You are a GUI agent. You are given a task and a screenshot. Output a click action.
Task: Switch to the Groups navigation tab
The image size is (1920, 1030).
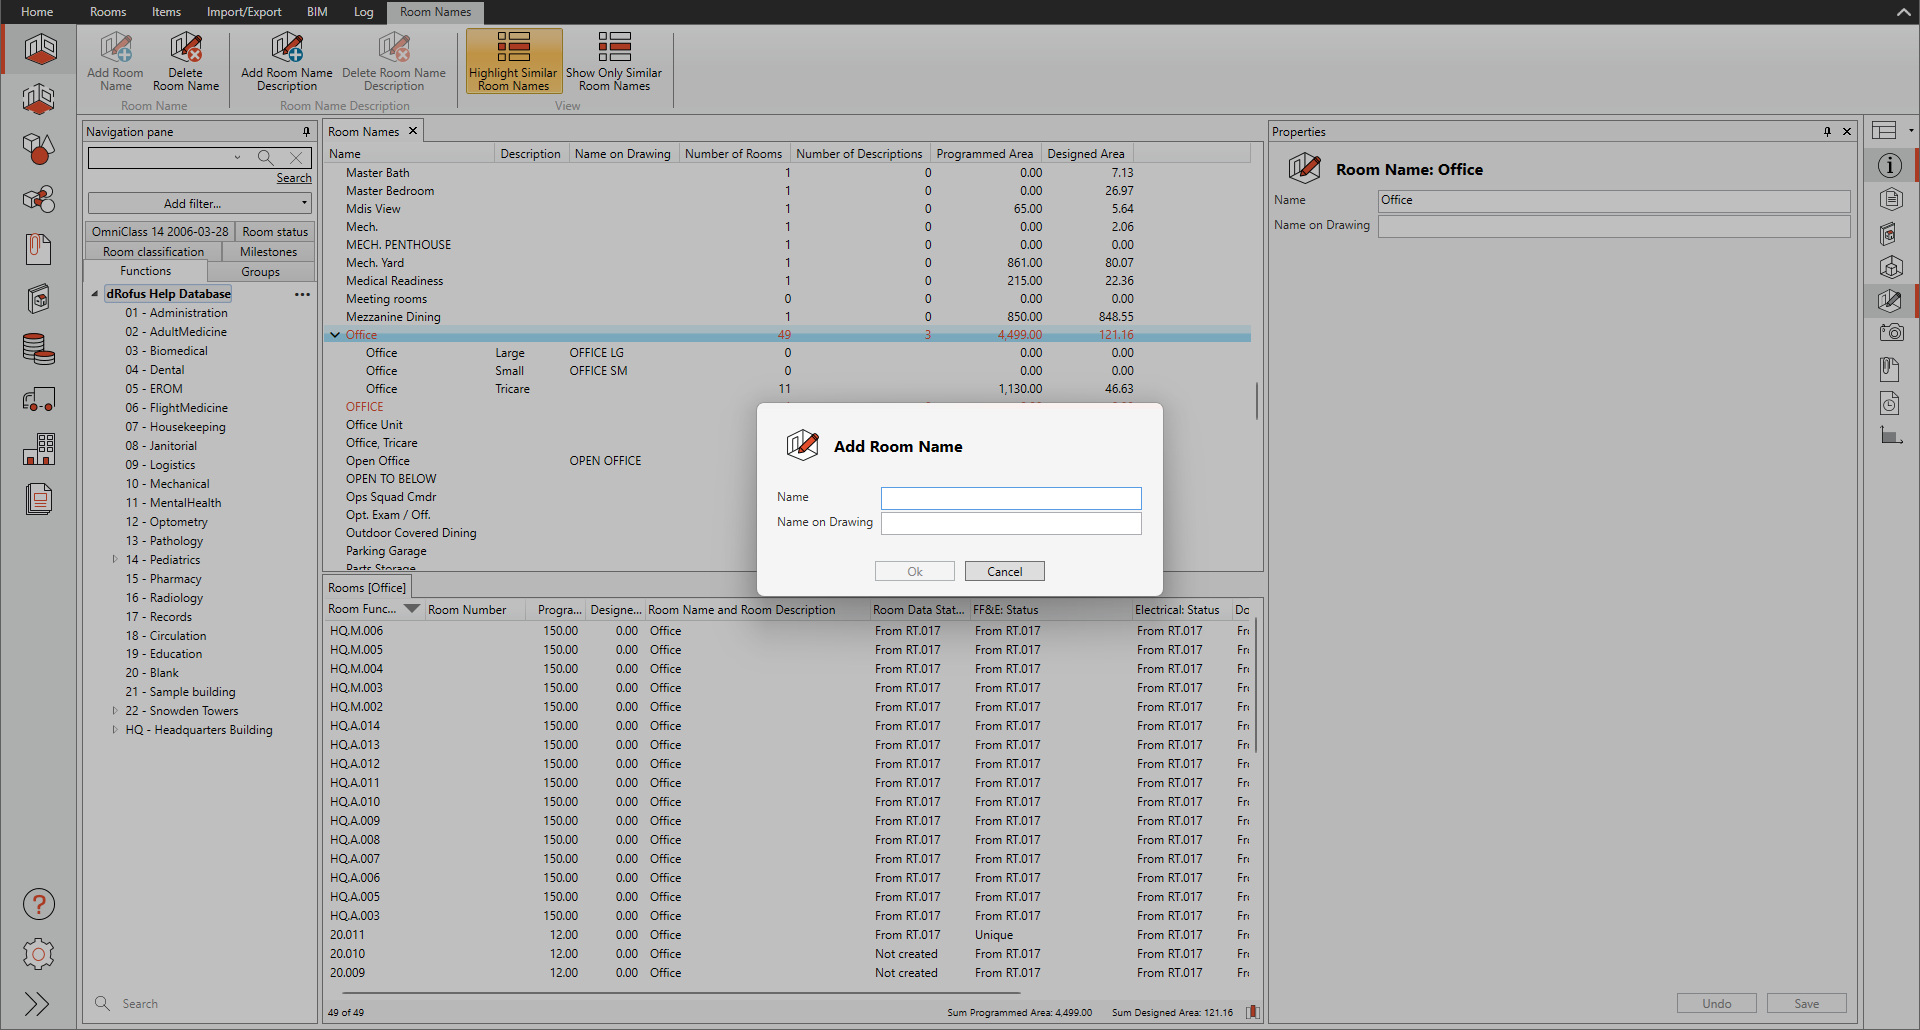pyautogui.click(x=260, y=272)
